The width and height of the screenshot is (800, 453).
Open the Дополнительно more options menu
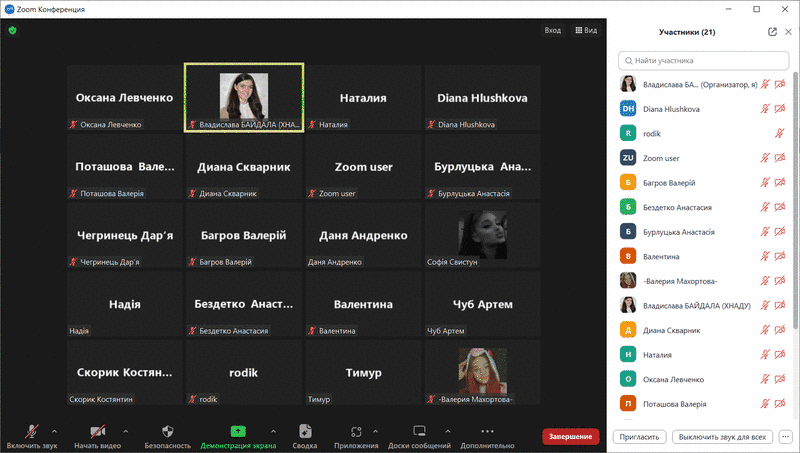487,431
